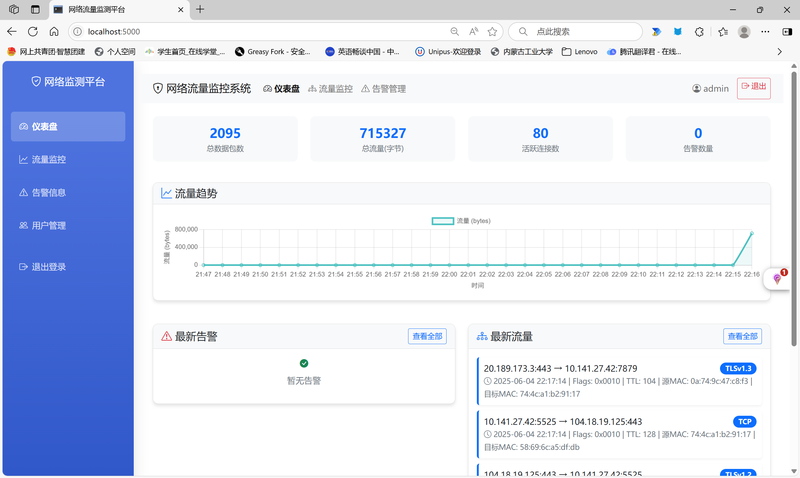Viewport: 800px width, 478px height.
Task: Switch to 流量监控 tab in top navigation
Action: point(330,89)
